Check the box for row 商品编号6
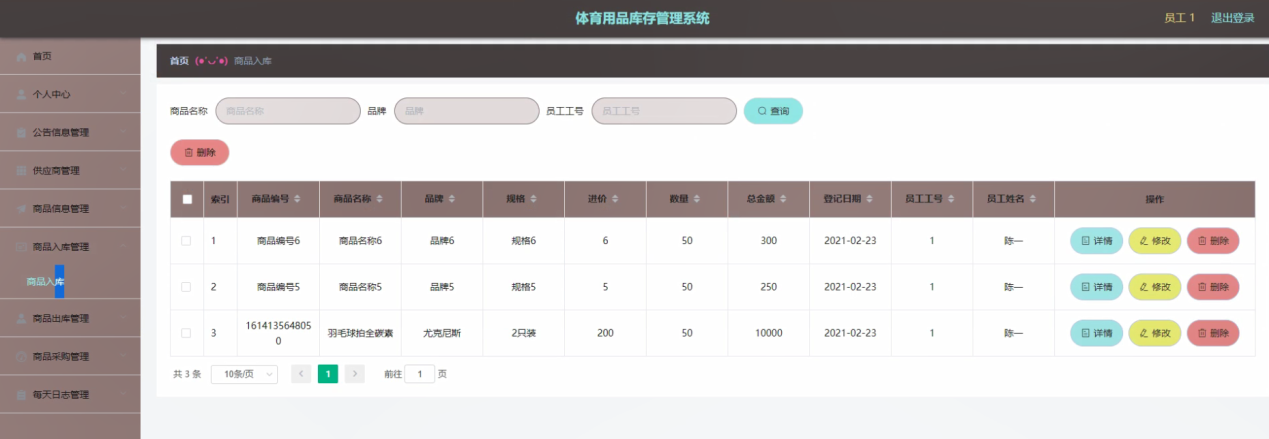 [x=186, y=241]
